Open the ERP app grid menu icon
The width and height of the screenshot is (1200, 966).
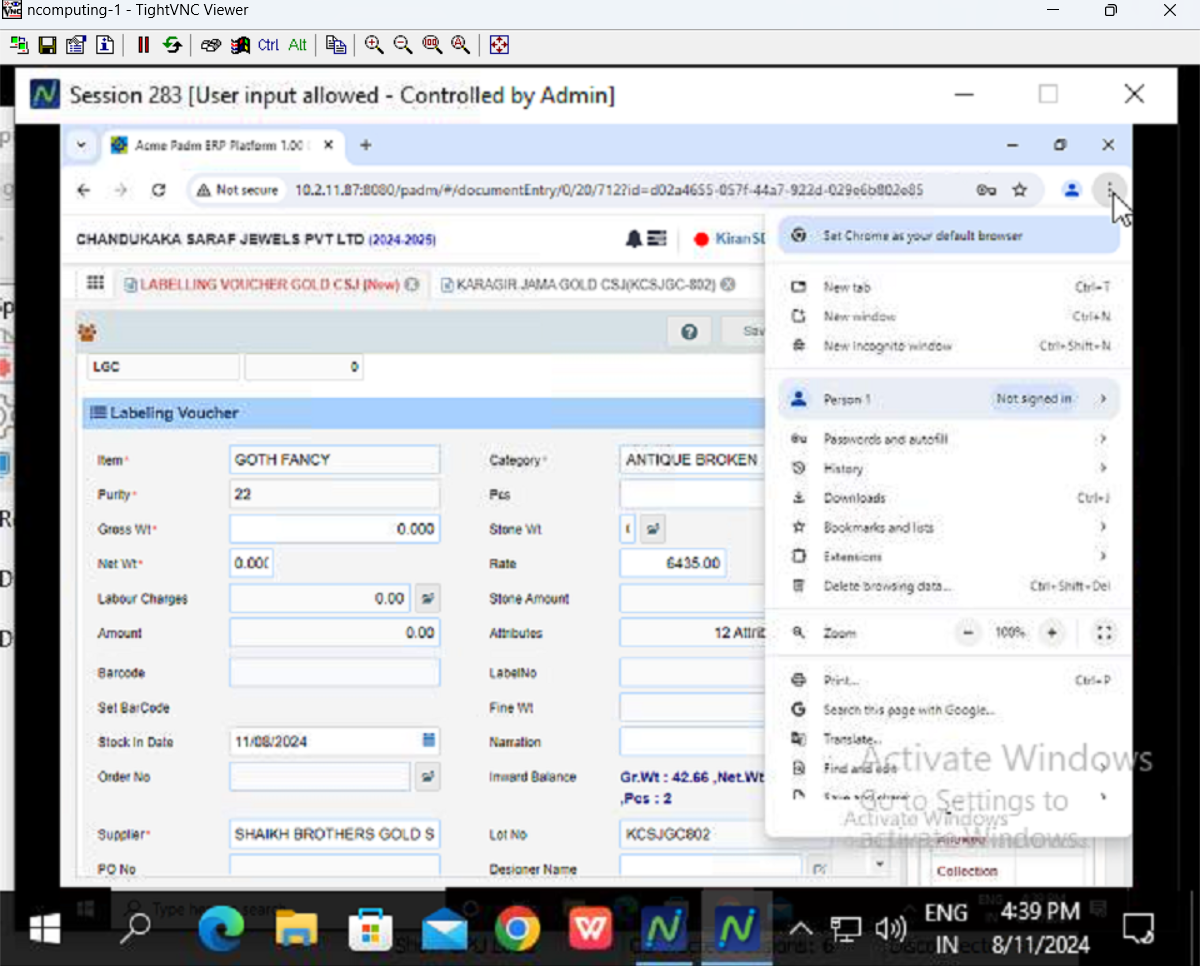coord(95,284)
